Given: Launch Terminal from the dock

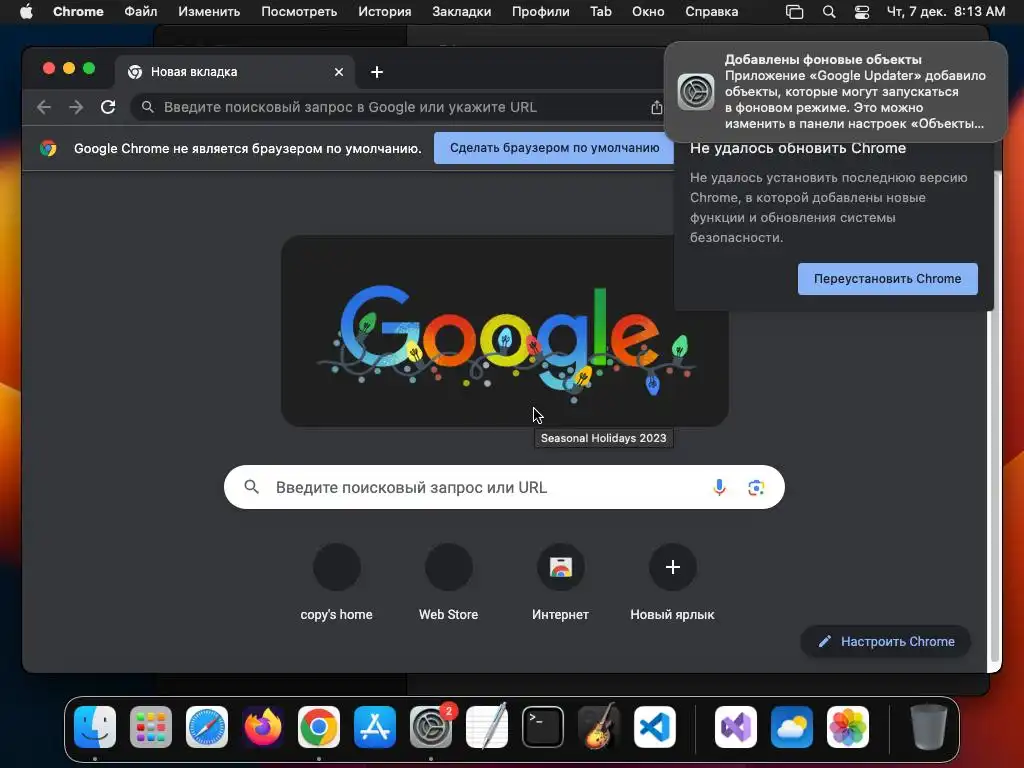Looking at the screenshot, I should [543, 727].
